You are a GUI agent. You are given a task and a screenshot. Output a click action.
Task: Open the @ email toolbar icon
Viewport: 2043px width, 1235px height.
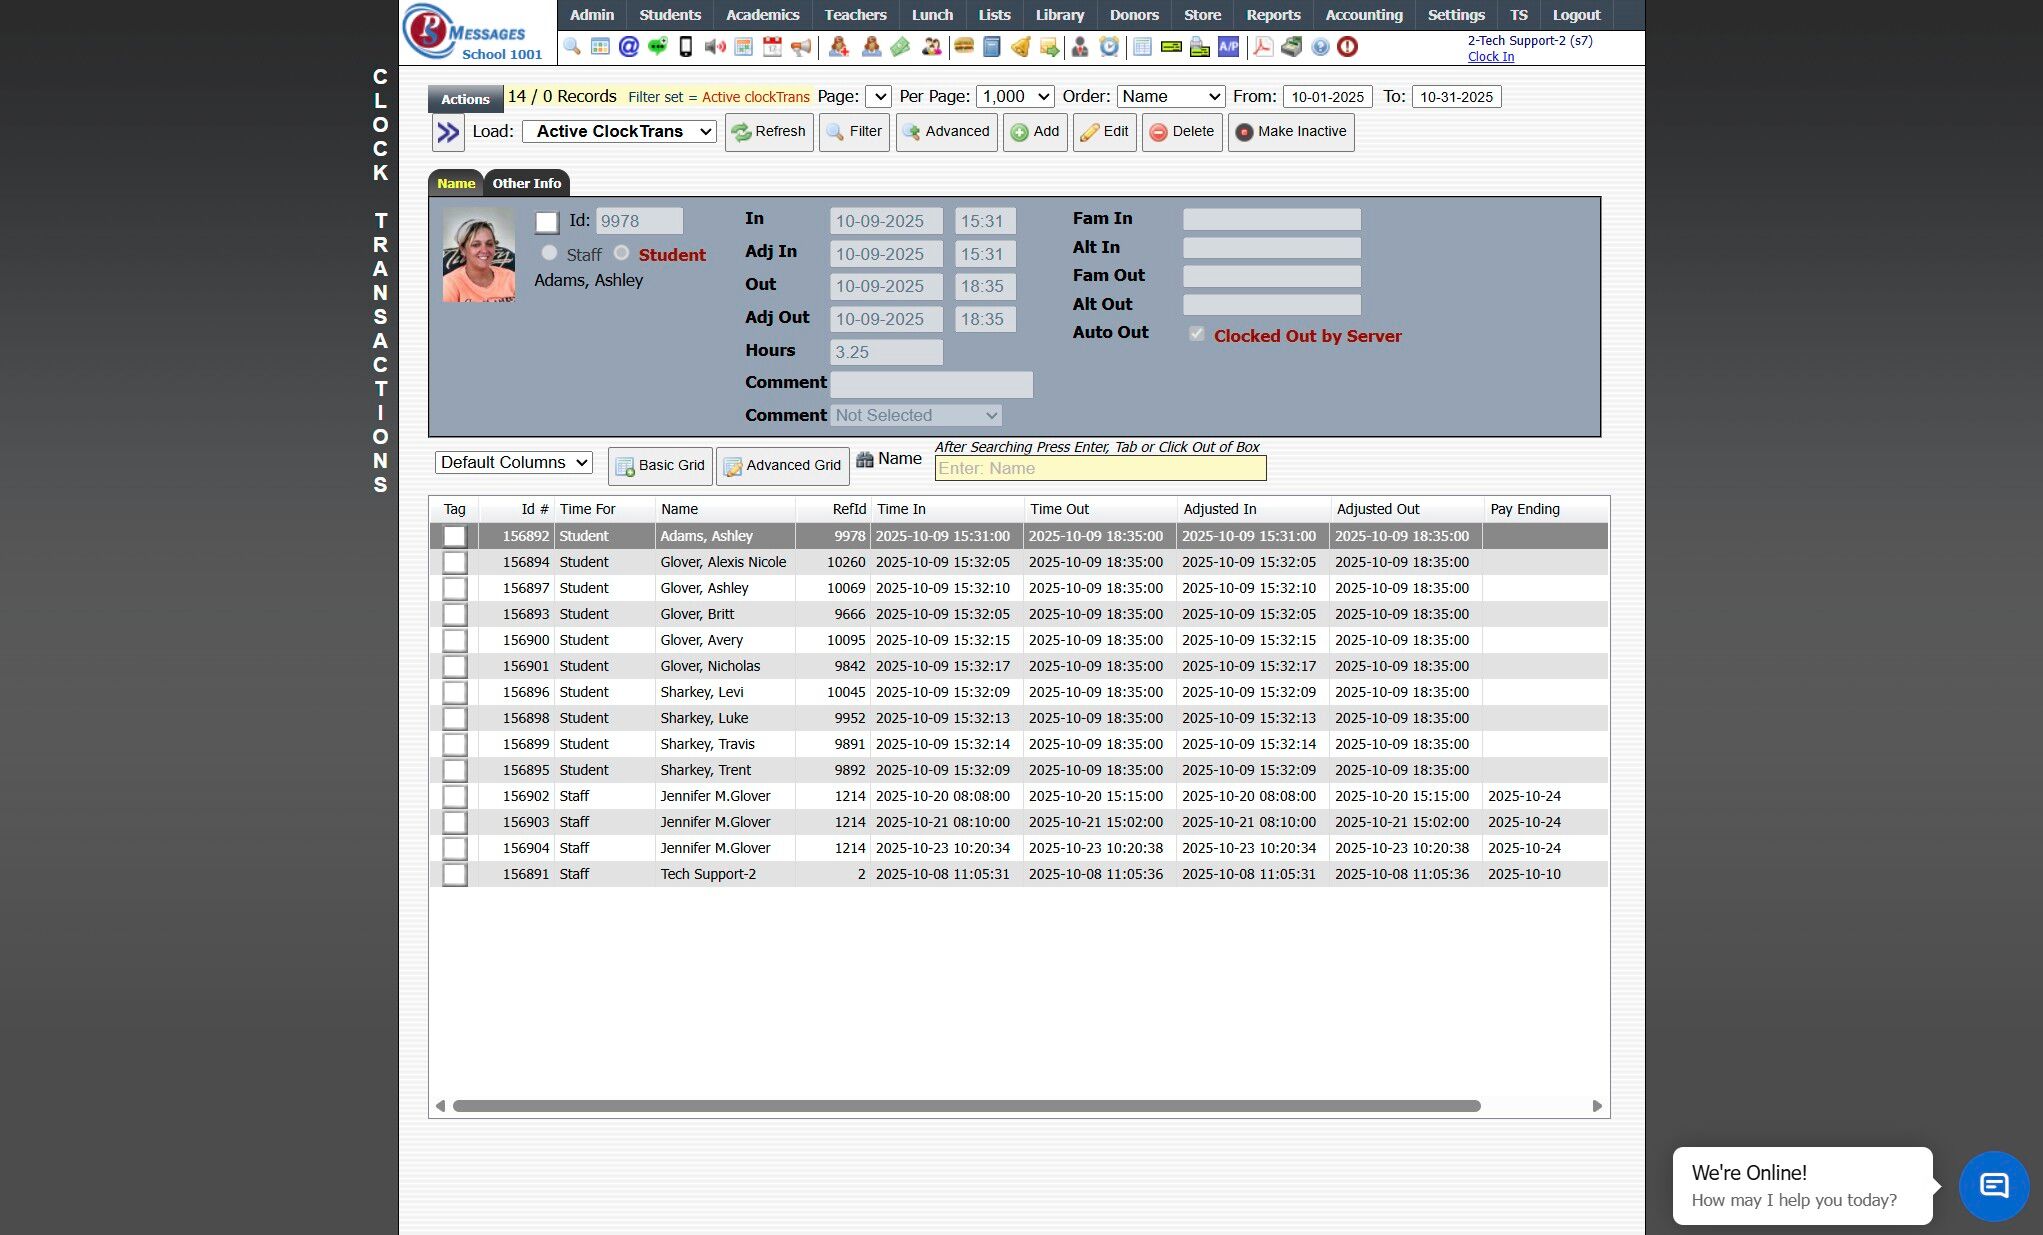629,47
